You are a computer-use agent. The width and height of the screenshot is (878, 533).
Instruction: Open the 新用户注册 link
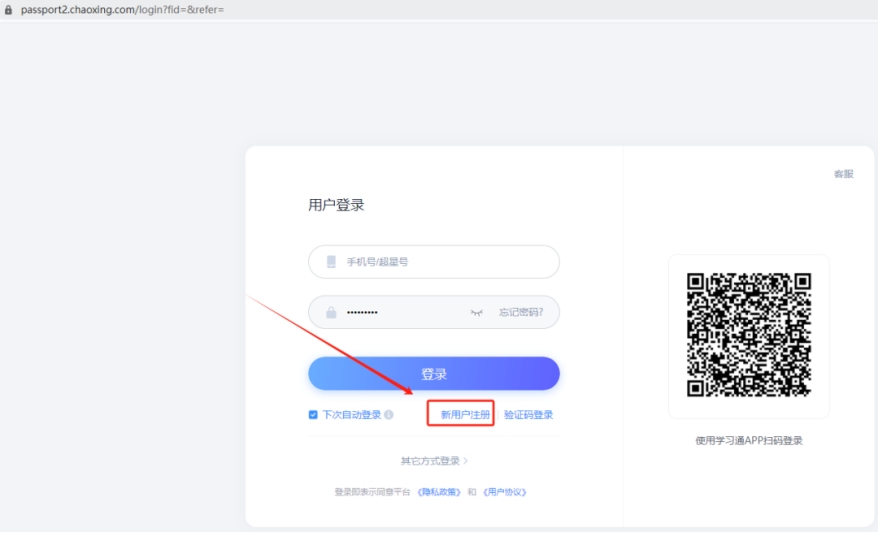pos(465,415)
